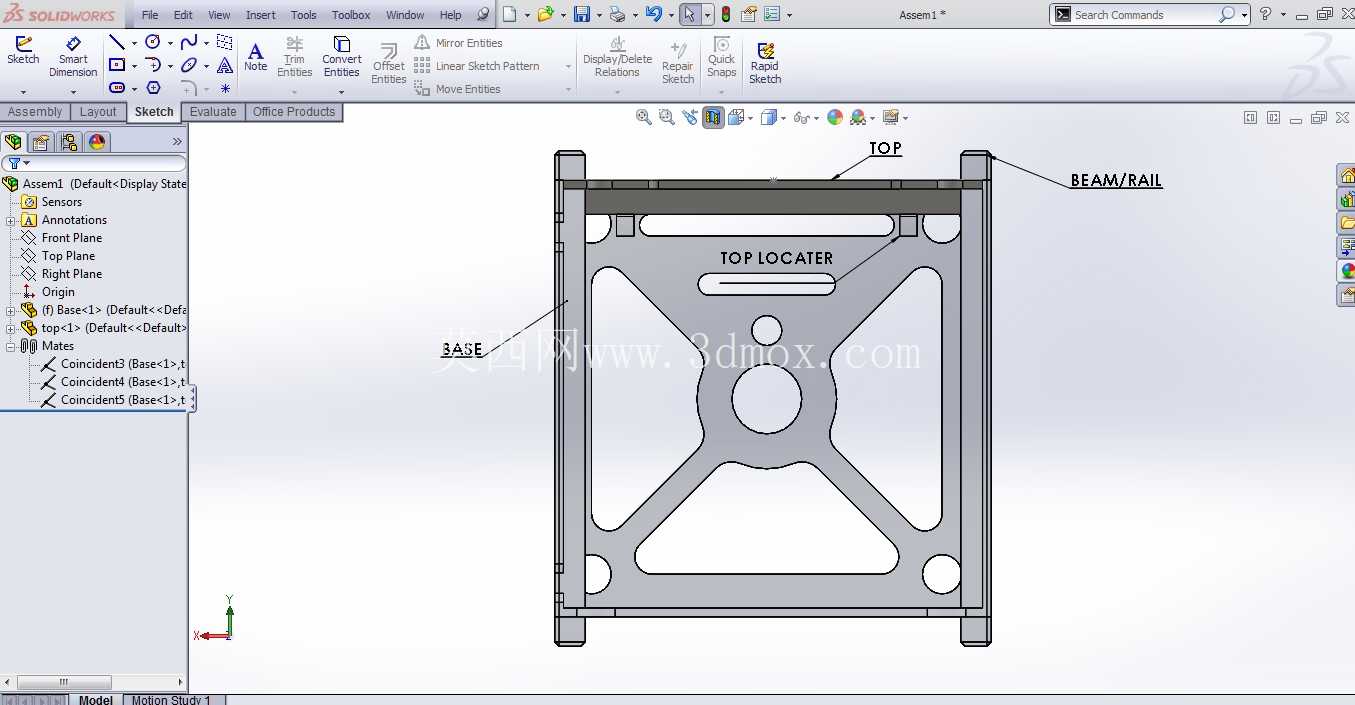
Task: Switch to the Layout tab
Action: point(98,112)
